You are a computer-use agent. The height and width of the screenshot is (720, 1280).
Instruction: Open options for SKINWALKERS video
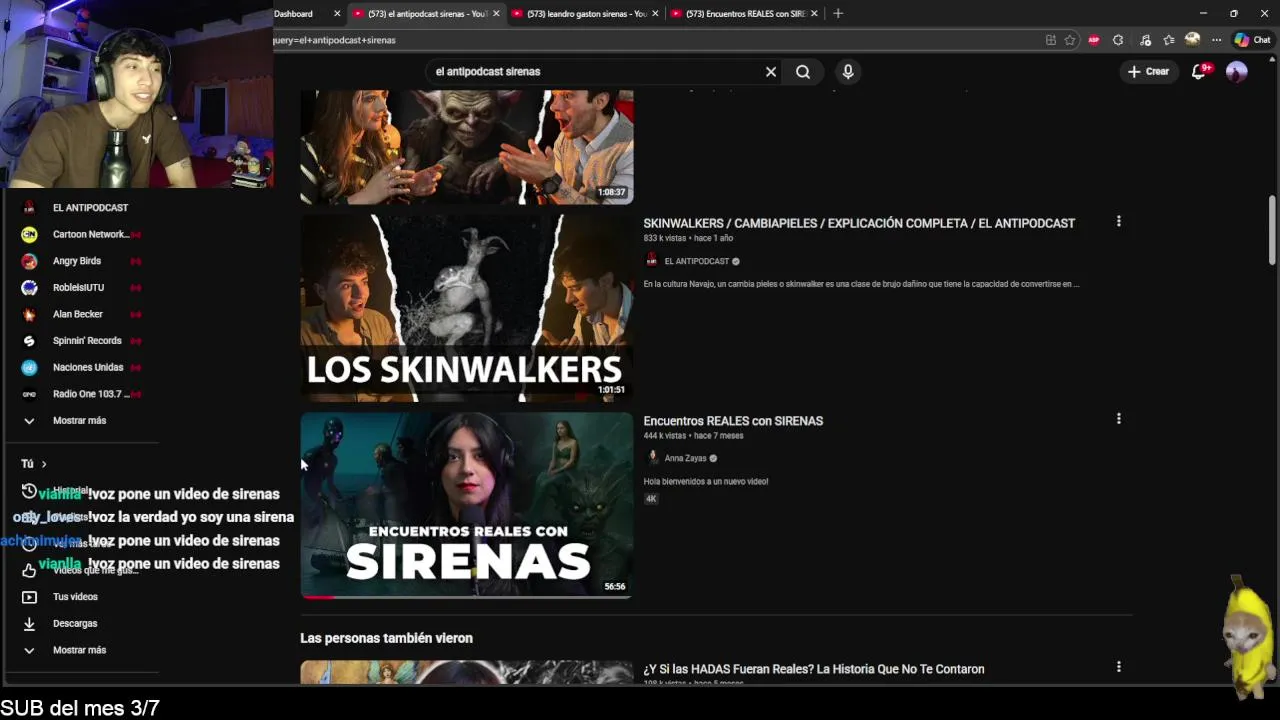[x=1118, y=222]
